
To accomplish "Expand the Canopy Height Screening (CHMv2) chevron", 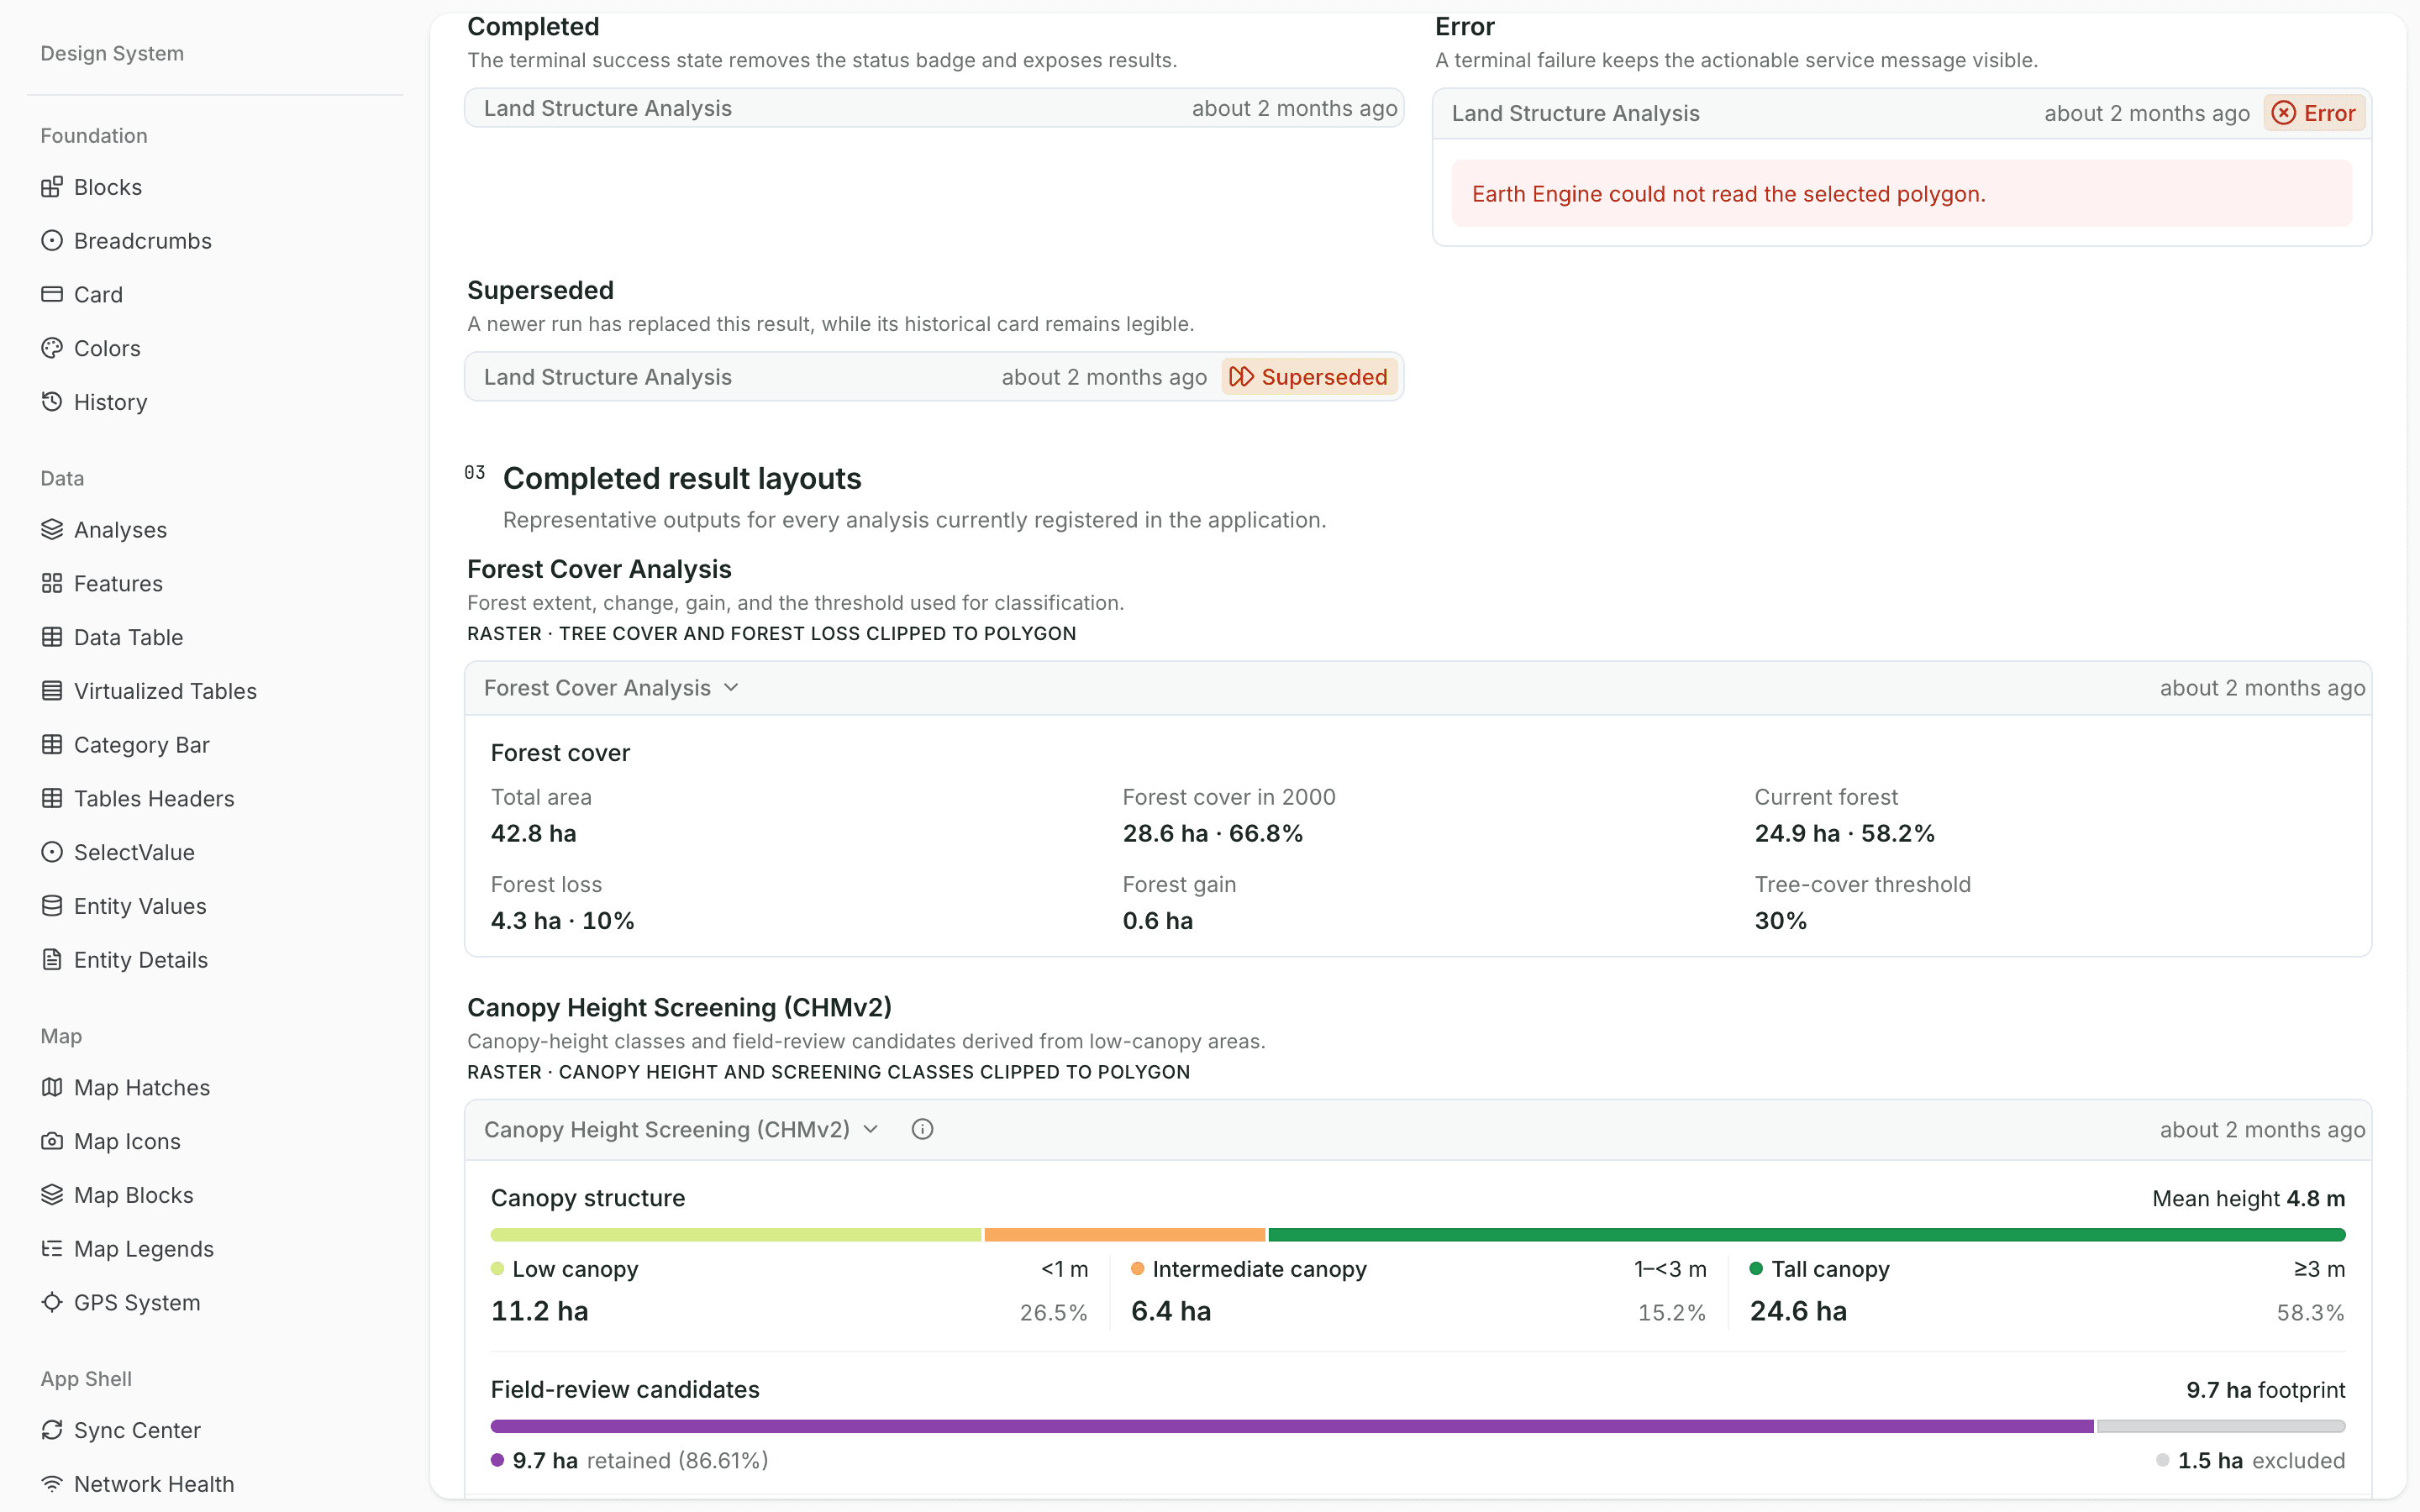I will (x=870, y=1129).
